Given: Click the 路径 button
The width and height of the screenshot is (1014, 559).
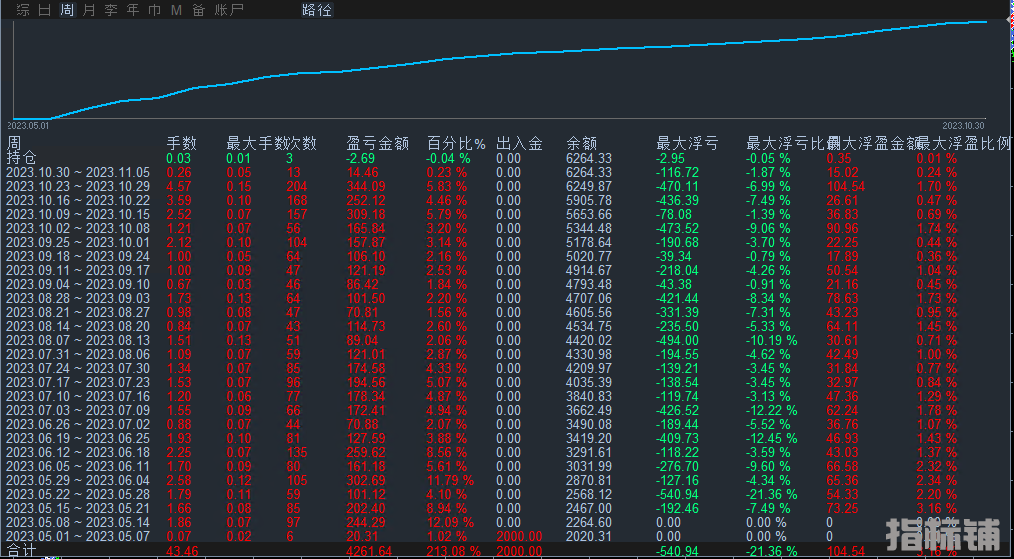Looking at the screenshot, I should pos(317,10).
